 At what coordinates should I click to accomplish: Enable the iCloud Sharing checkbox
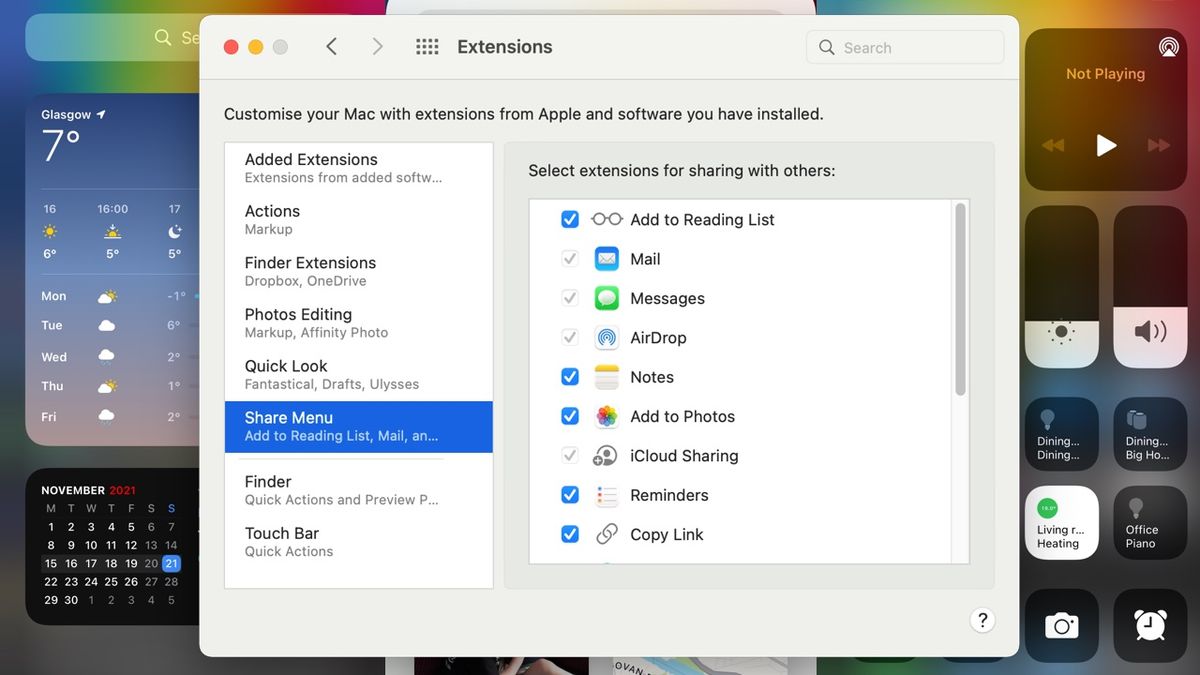569,455
